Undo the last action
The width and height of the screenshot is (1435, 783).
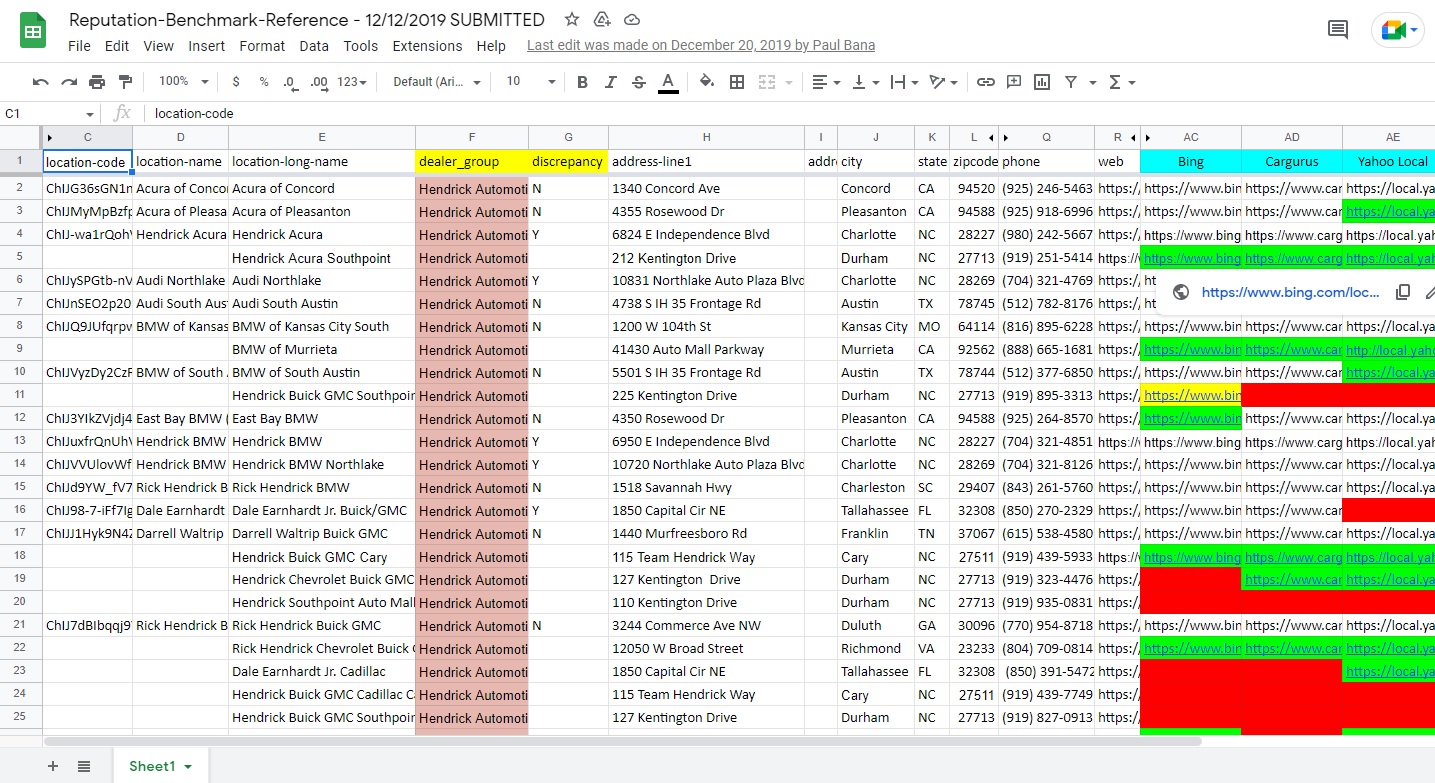point(41,82)
